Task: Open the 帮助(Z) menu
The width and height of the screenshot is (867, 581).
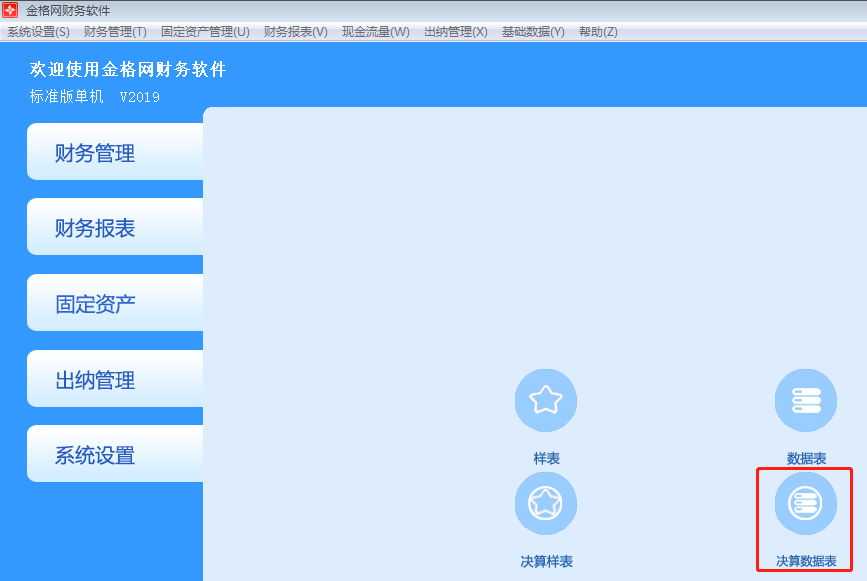Action: pos(600,31)
